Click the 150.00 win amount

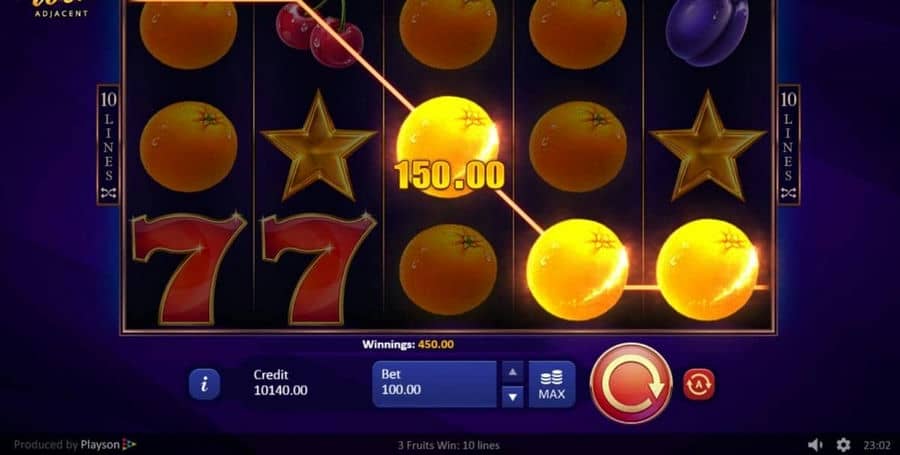click(449, 175)
